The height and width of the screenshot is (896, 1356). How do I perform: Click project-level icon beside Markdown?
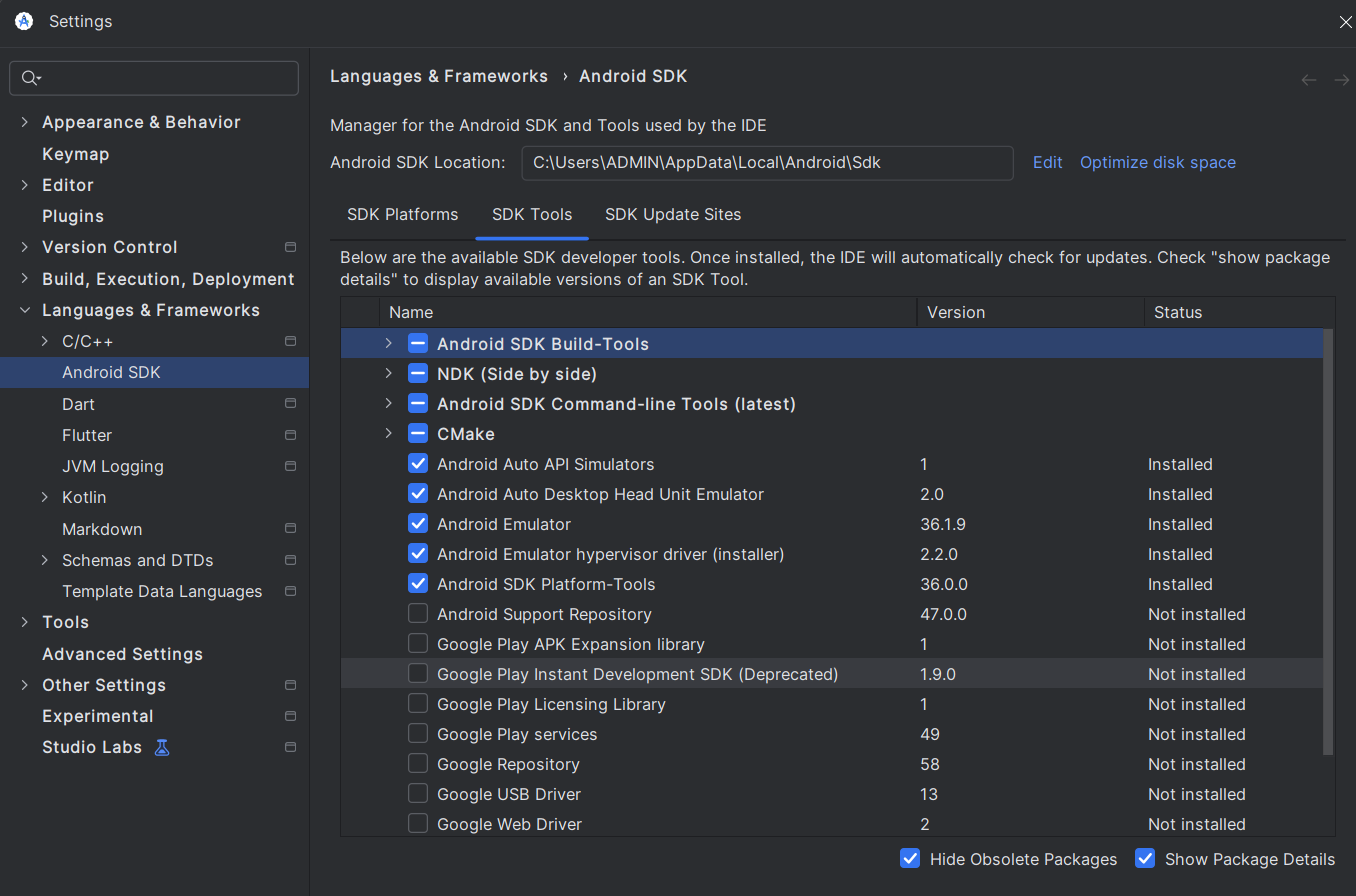[x=290, y=529]
